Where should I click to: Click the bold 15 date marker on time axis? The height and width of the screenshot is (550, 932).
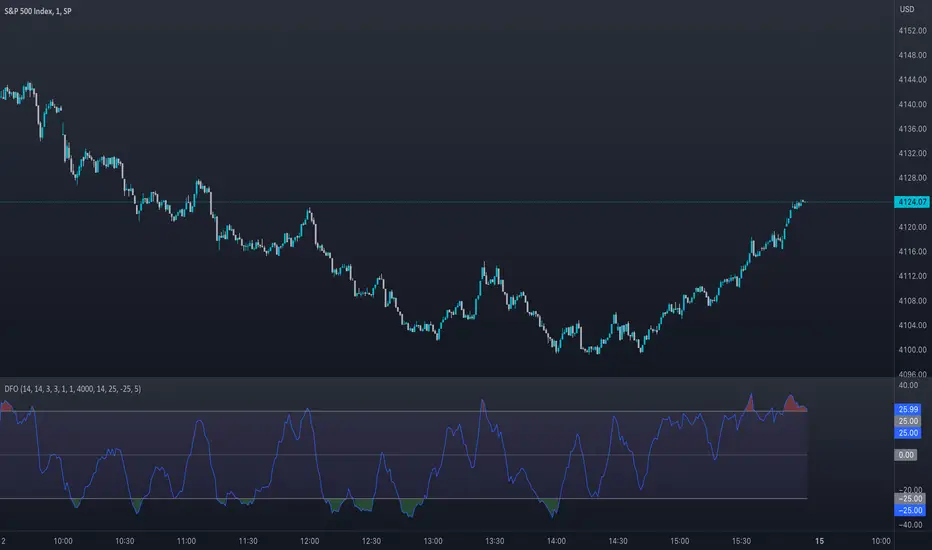click(x=817, y=540)
